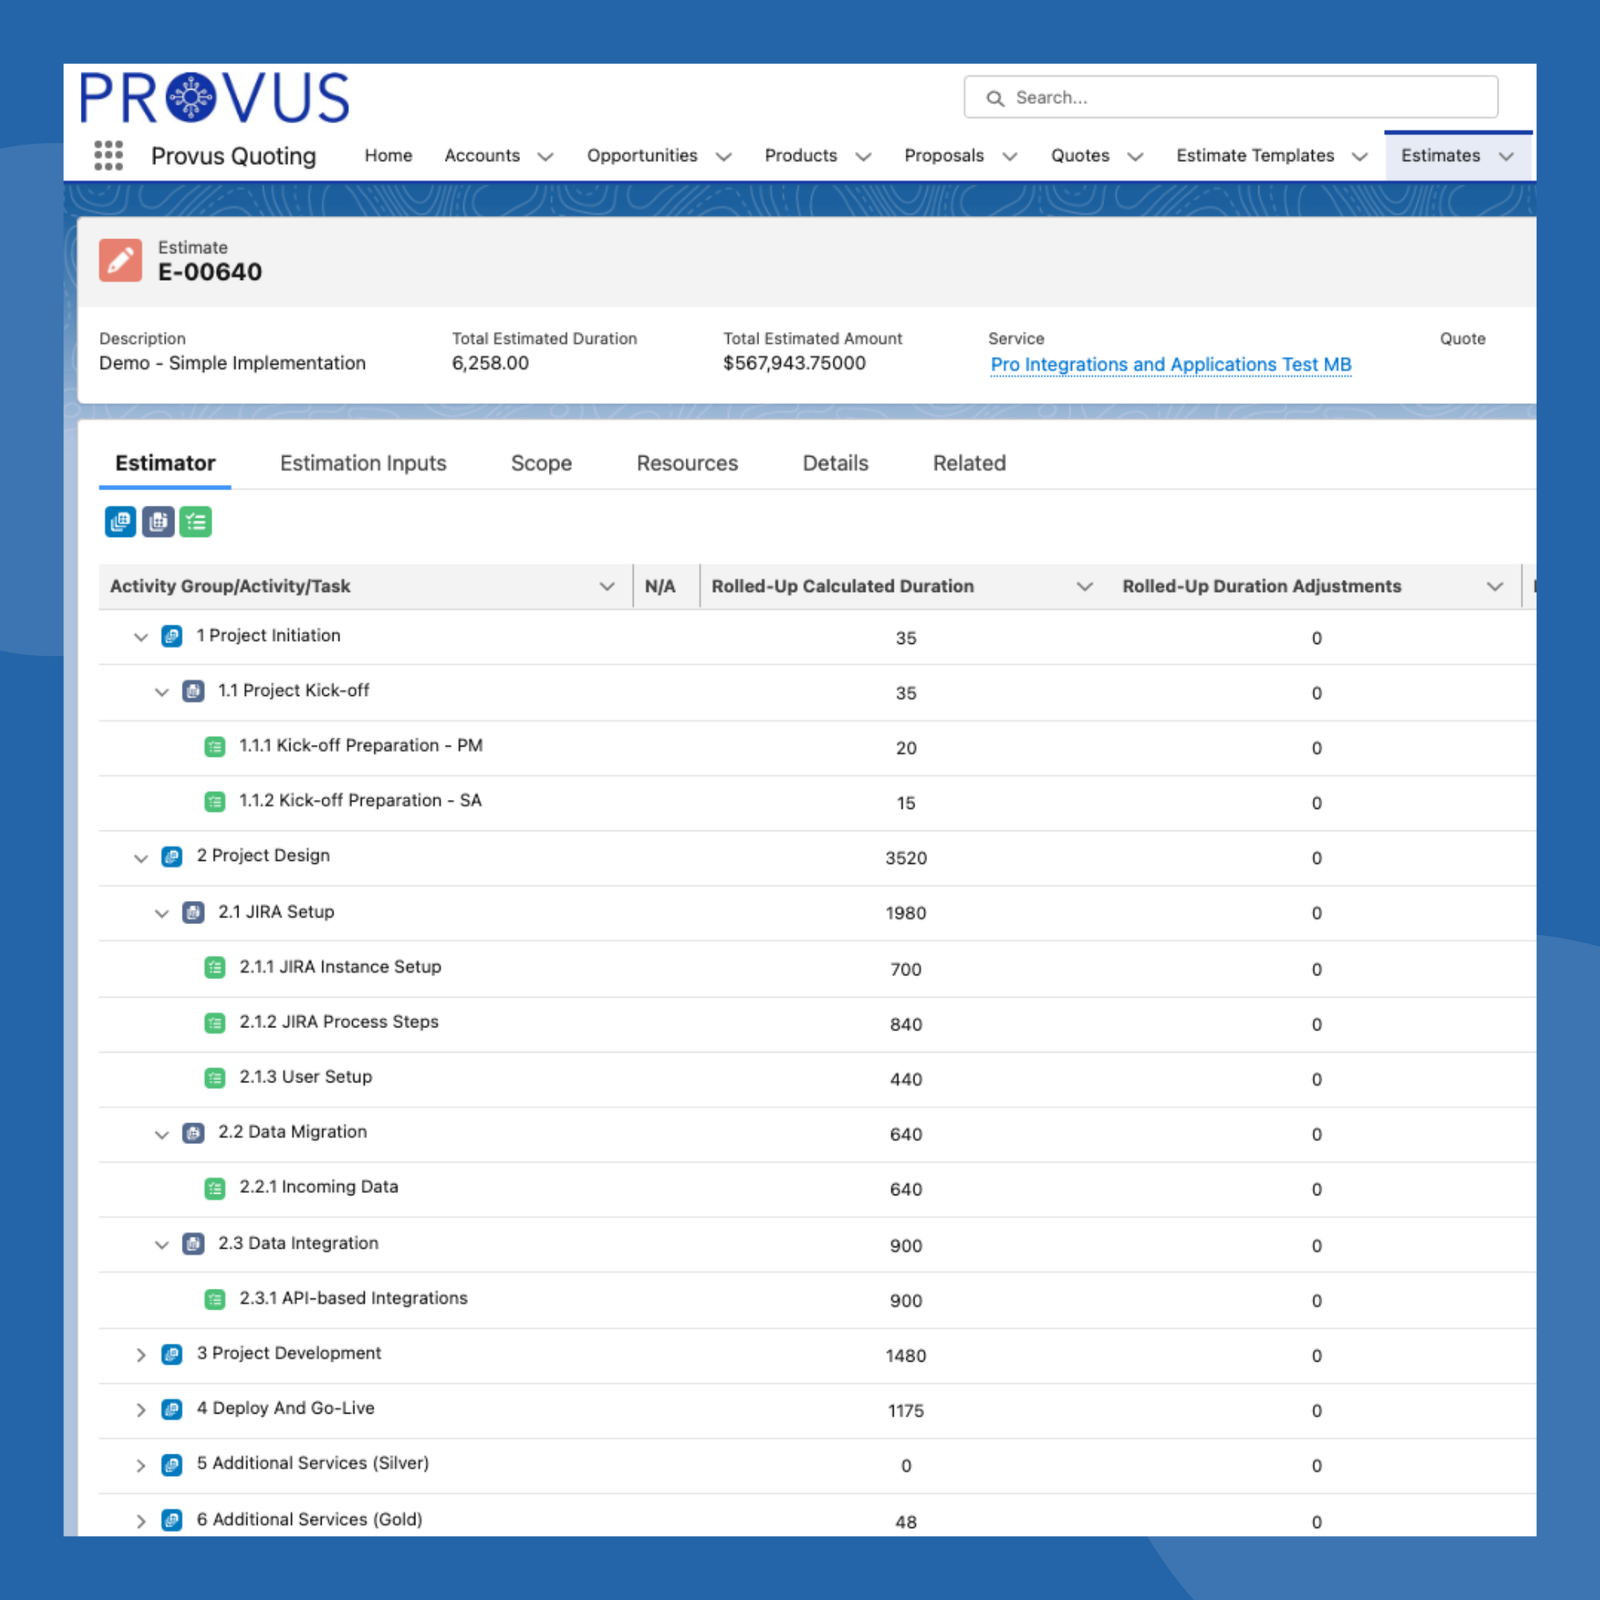Expand the 4 Deploy And Go-Live group
Screen dimensions: 1600x1600
[141, 1410]
